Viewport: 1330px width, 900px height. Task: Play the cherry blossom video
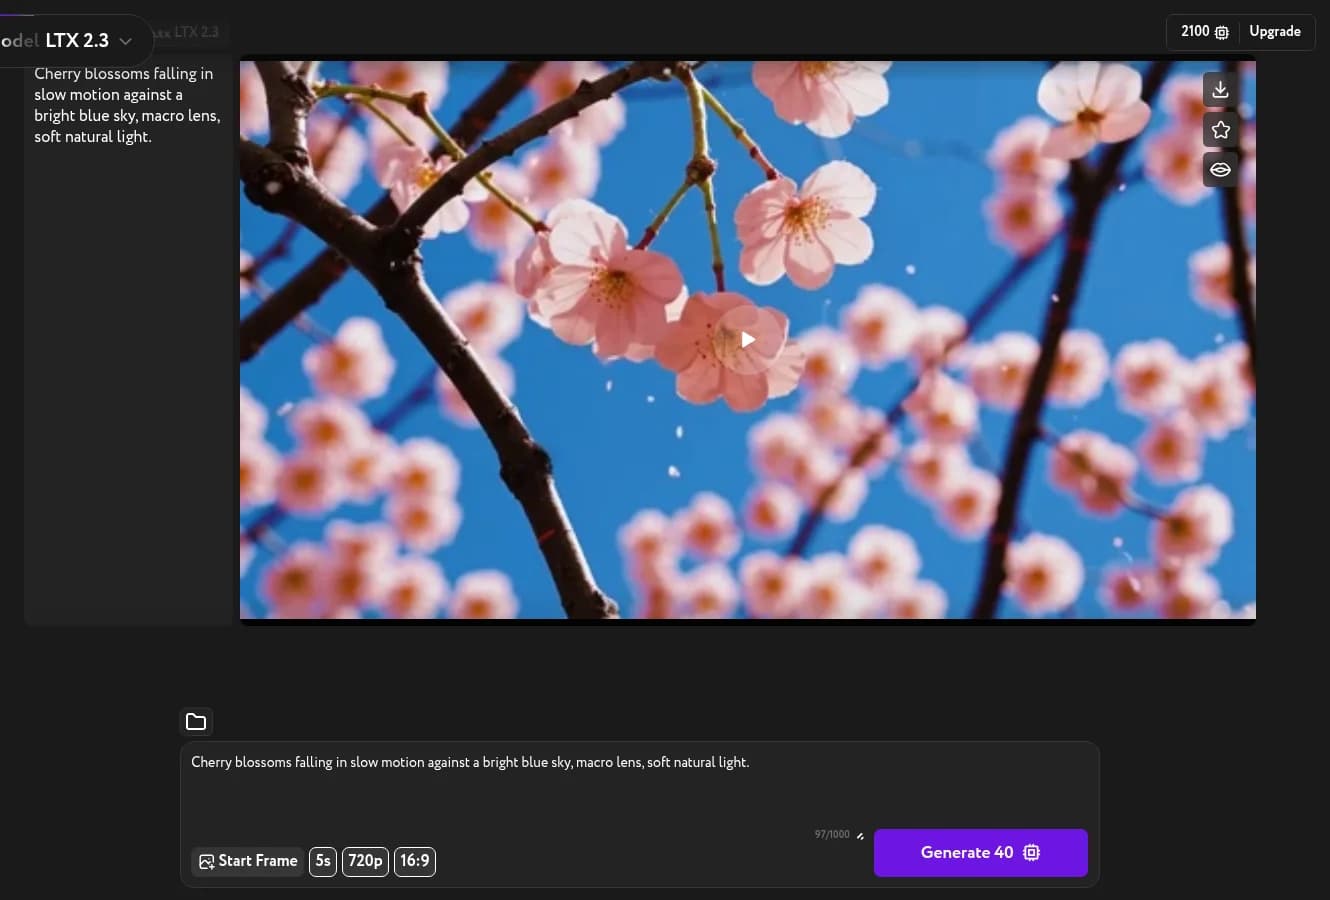748,339
